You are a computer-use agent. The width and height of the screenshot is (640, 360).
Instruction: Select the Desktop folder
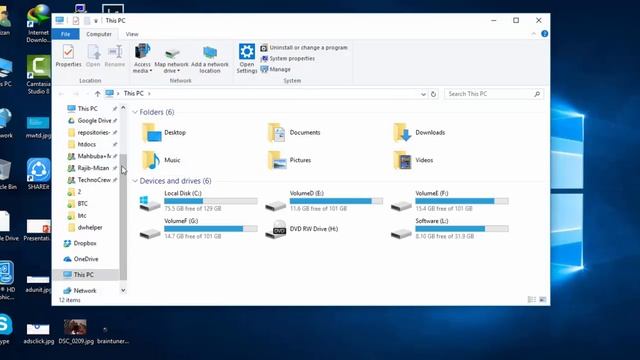[x=163, y=133]
